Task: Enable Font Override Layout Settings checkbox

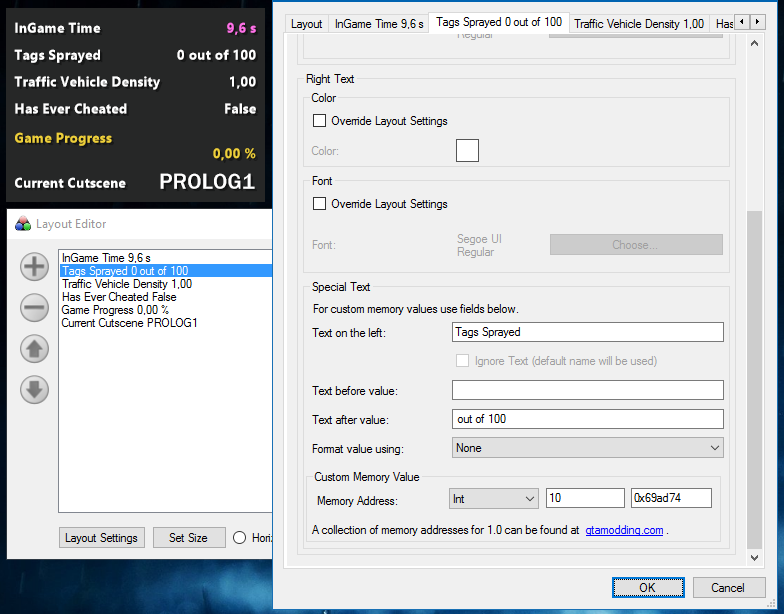Action: [319, 204]
